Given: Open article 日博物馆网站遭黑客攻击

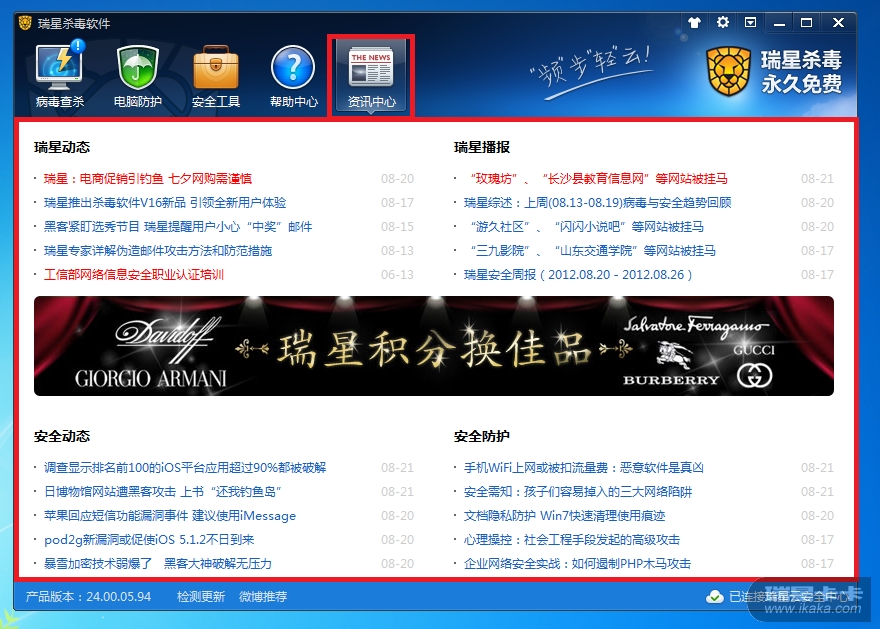Looking at the screenshot, I should (x=163, y=492).
